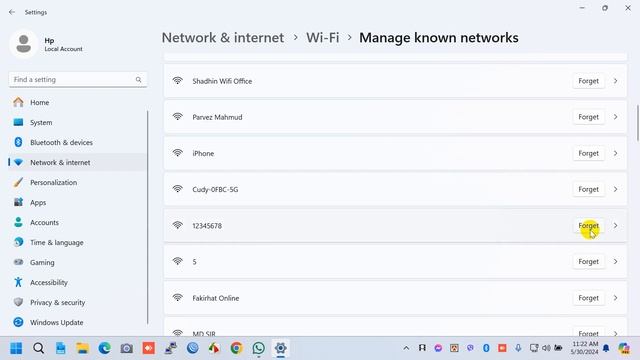Open the Gaming settings category
The height and width of the screenshot is (360, 640).
tap(42, 262)
